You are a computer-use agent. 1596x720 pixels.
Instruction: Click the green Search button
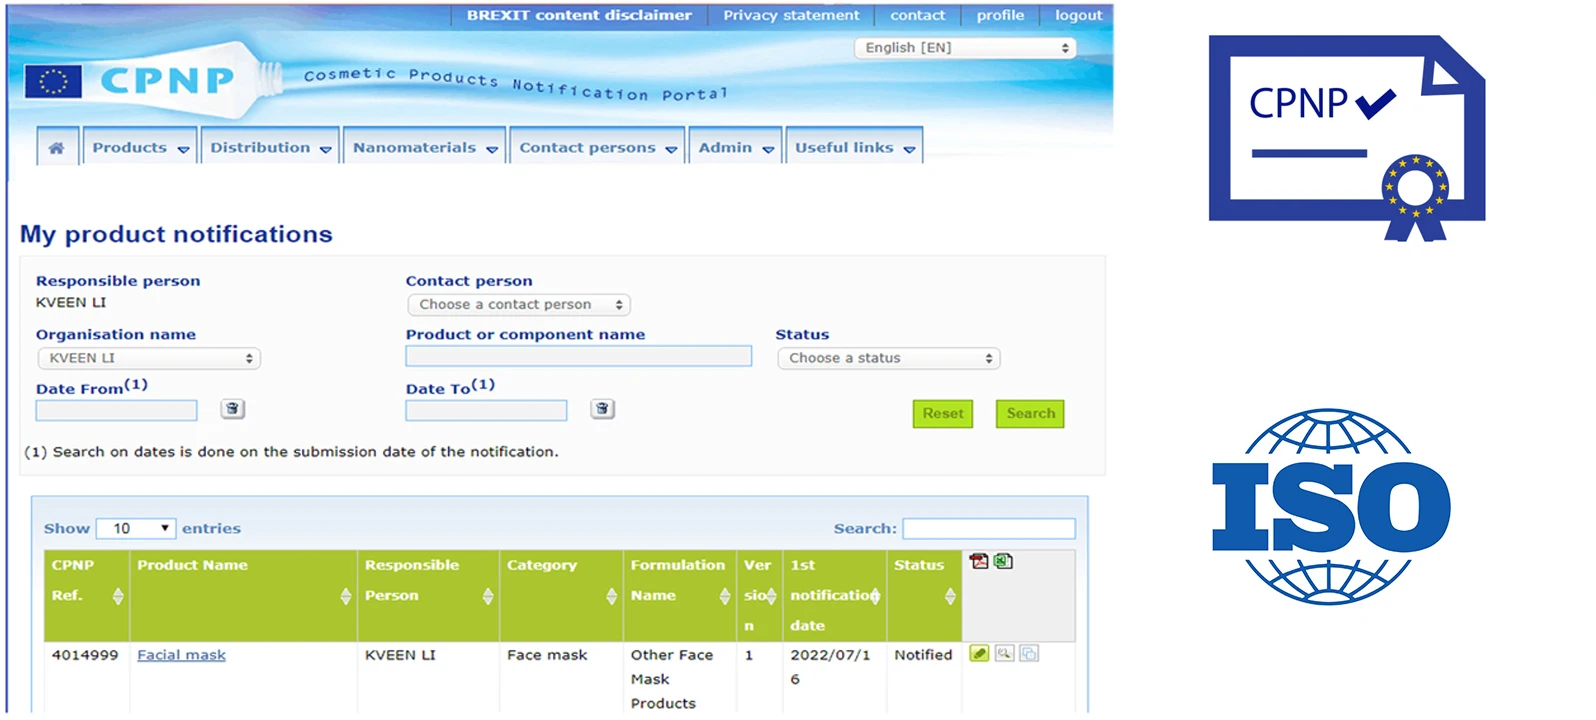[x=1030, y=414]
